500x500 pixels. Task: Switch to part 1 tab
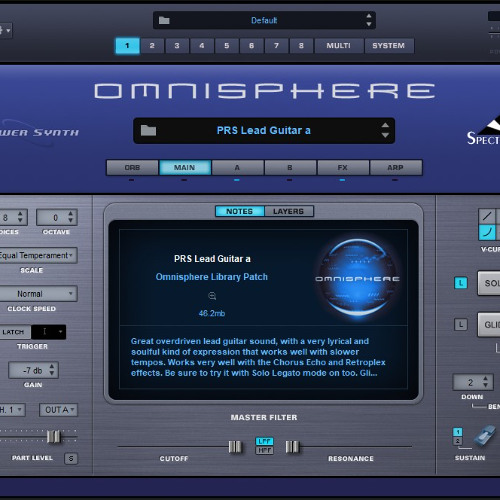pos(127,46)
